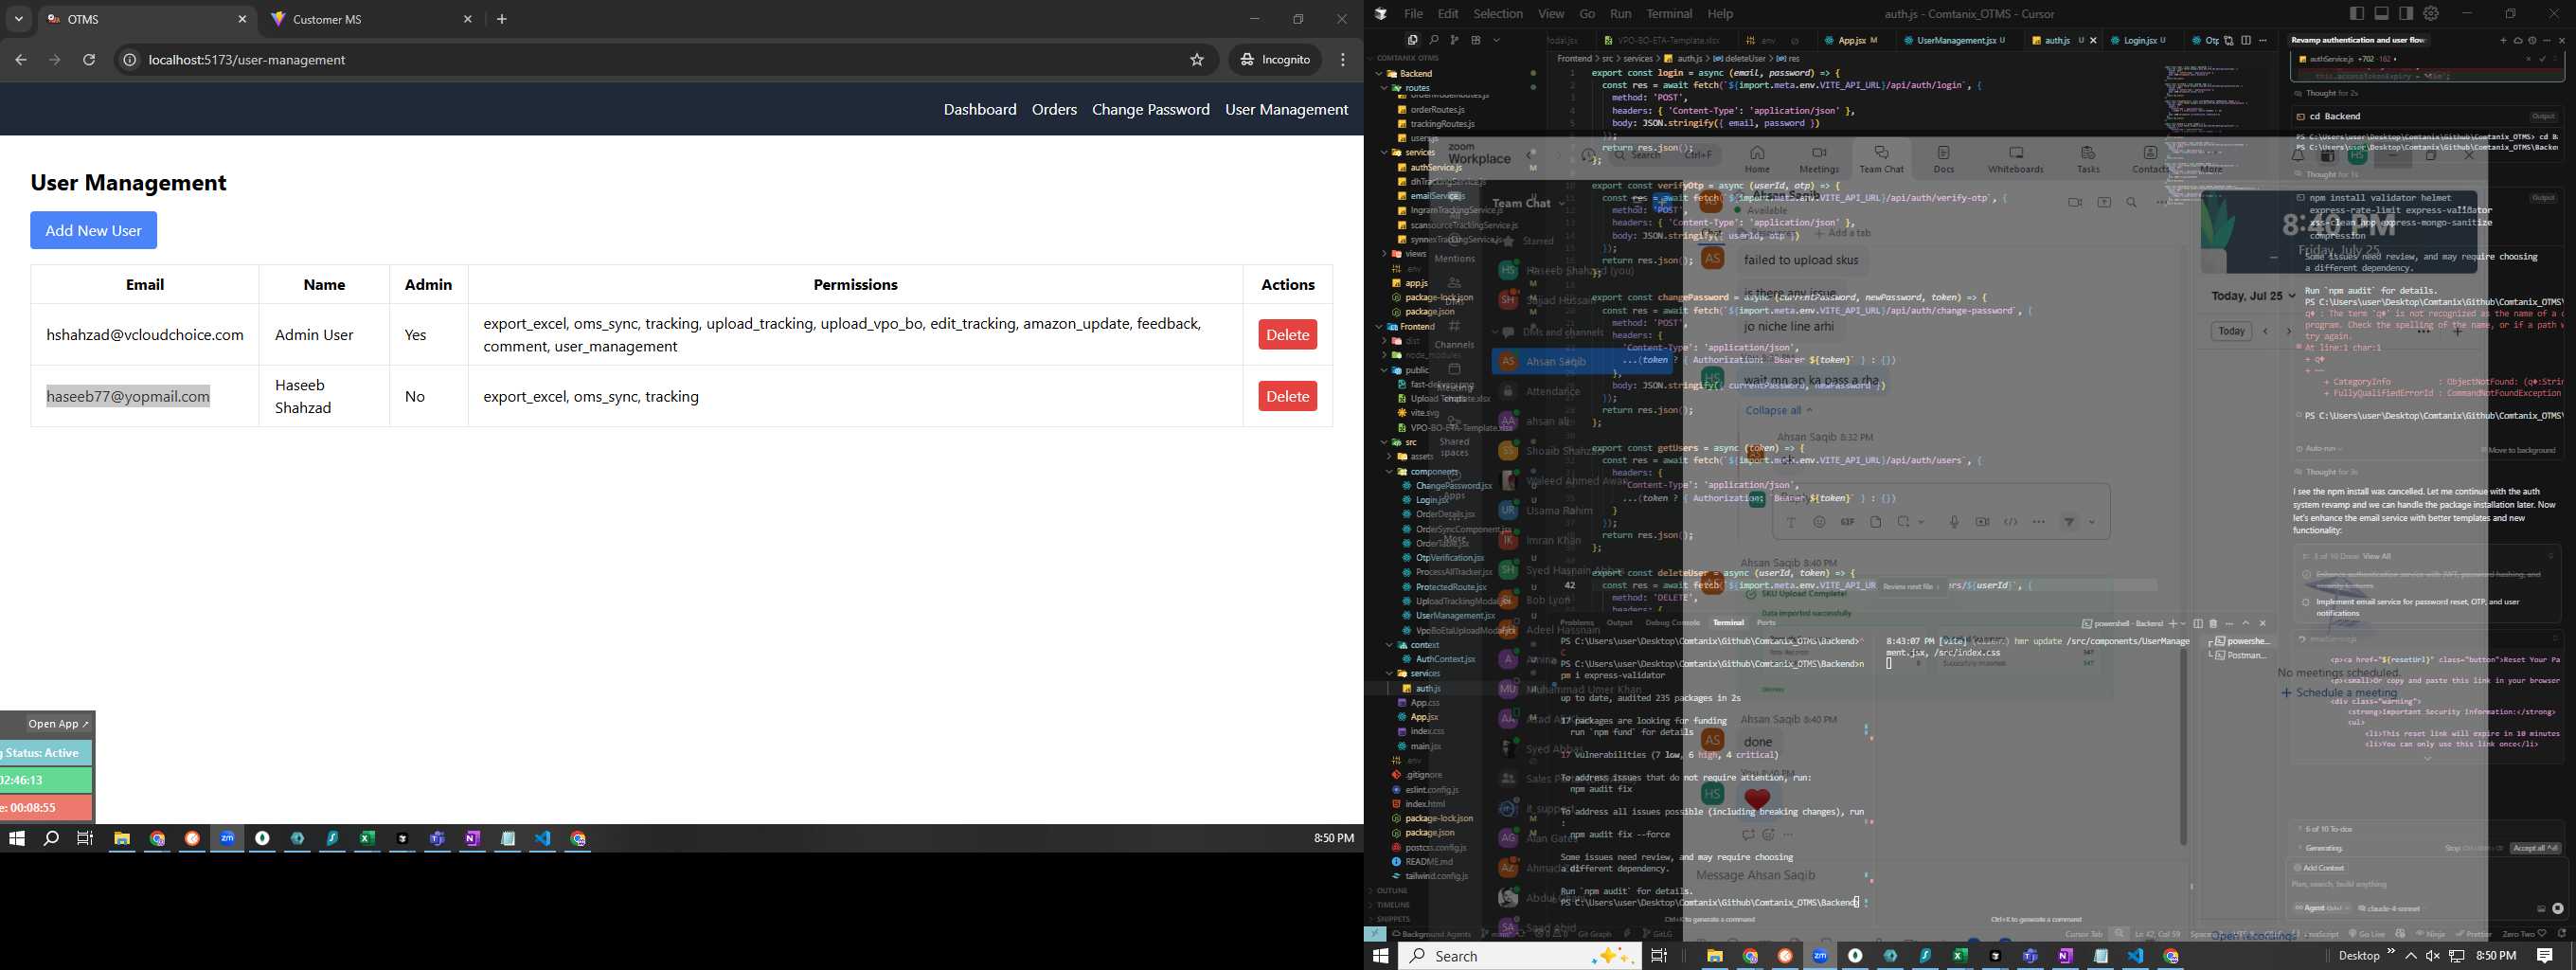Open Cursor's Run menu
Viewport: 2576px width, 970px height.
(1620, 14)
